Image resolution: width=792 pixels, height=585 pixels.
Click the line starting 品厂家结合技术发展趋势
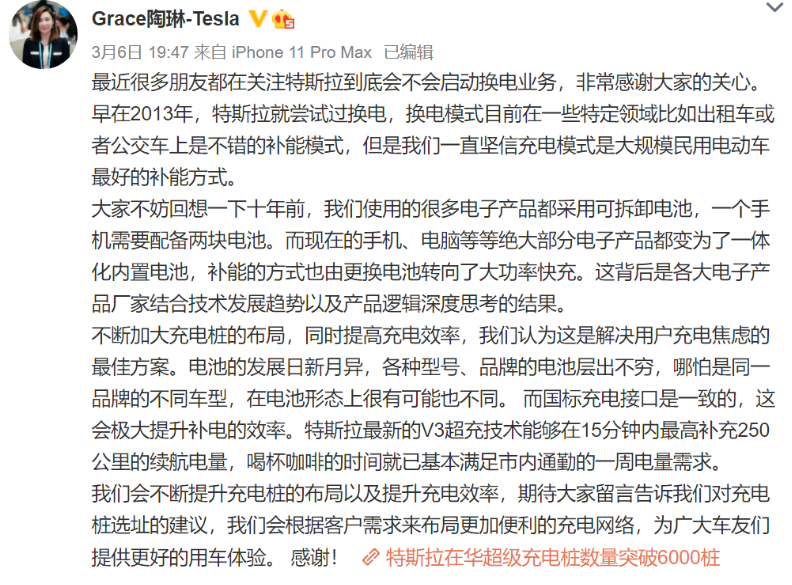(x=329, y=304)
